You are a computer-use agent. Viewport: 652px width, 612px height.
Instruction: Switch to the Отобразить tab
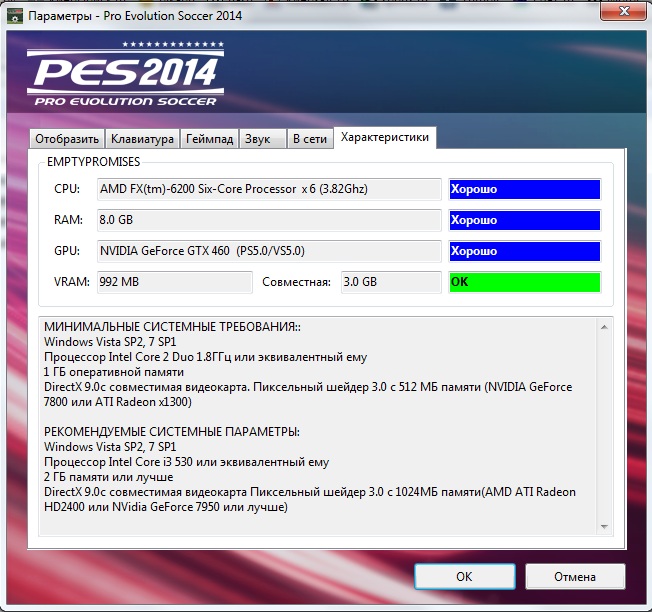tap(67, 138)
